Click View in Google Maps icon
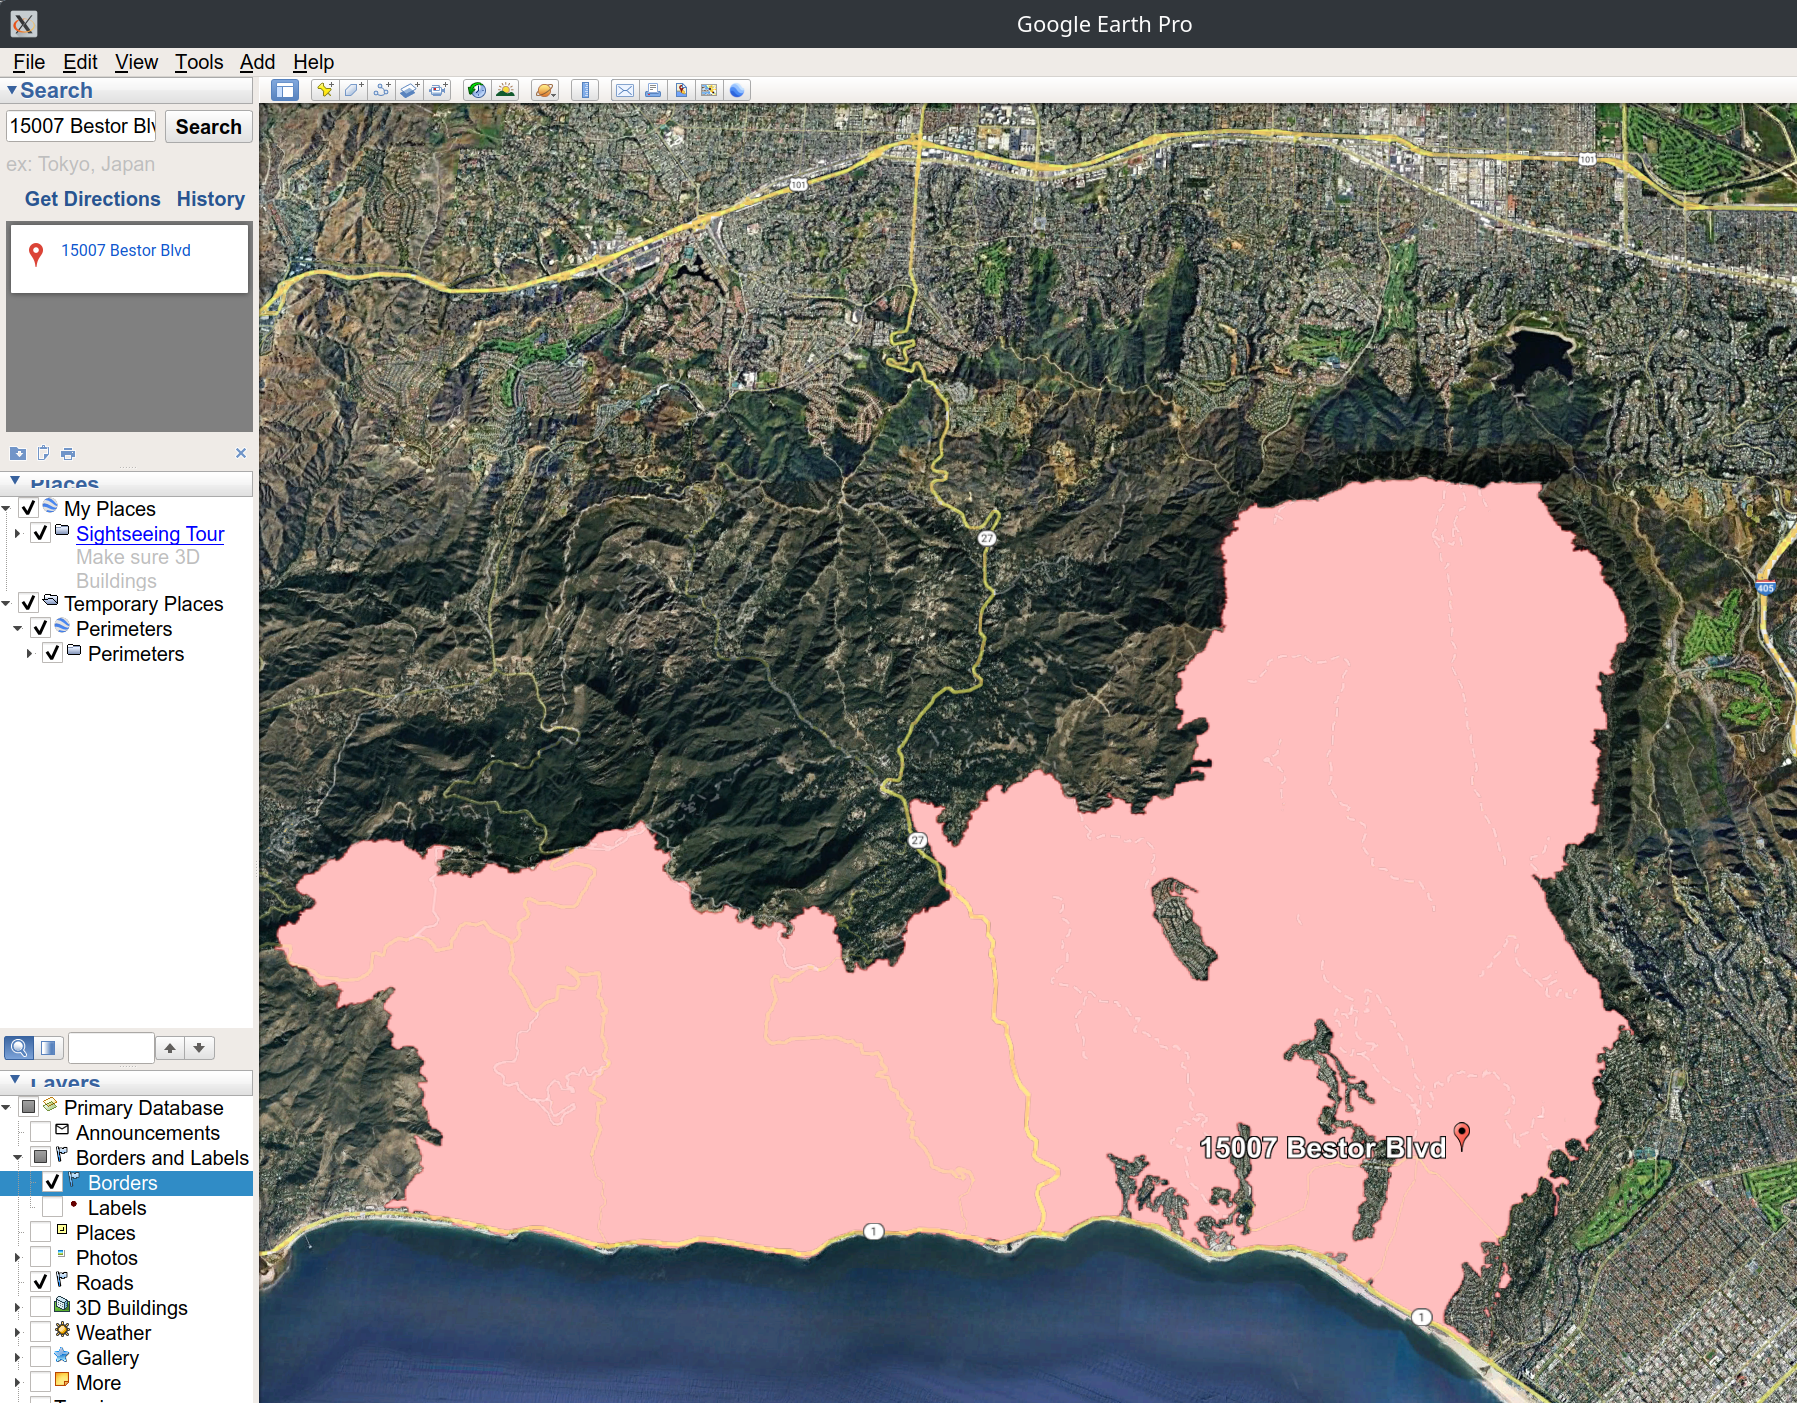 (x=709, y=90)
